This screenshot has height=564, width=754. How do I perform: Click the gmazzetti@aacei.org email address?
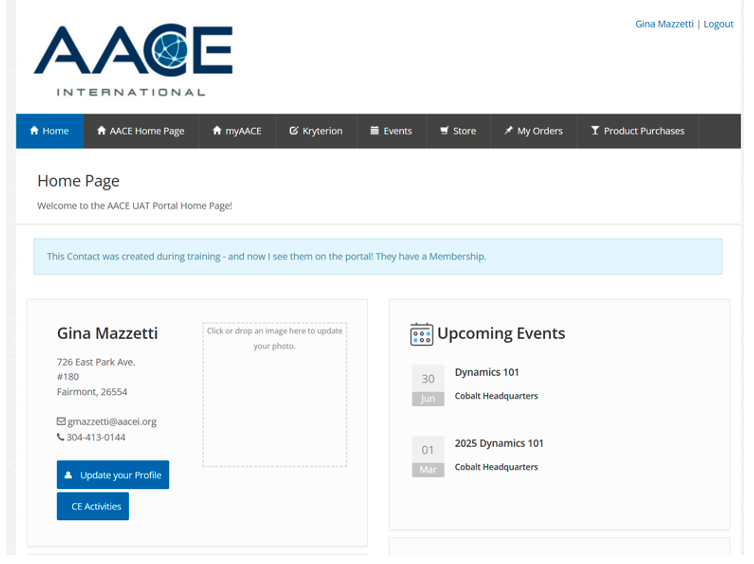click(112, 422)
